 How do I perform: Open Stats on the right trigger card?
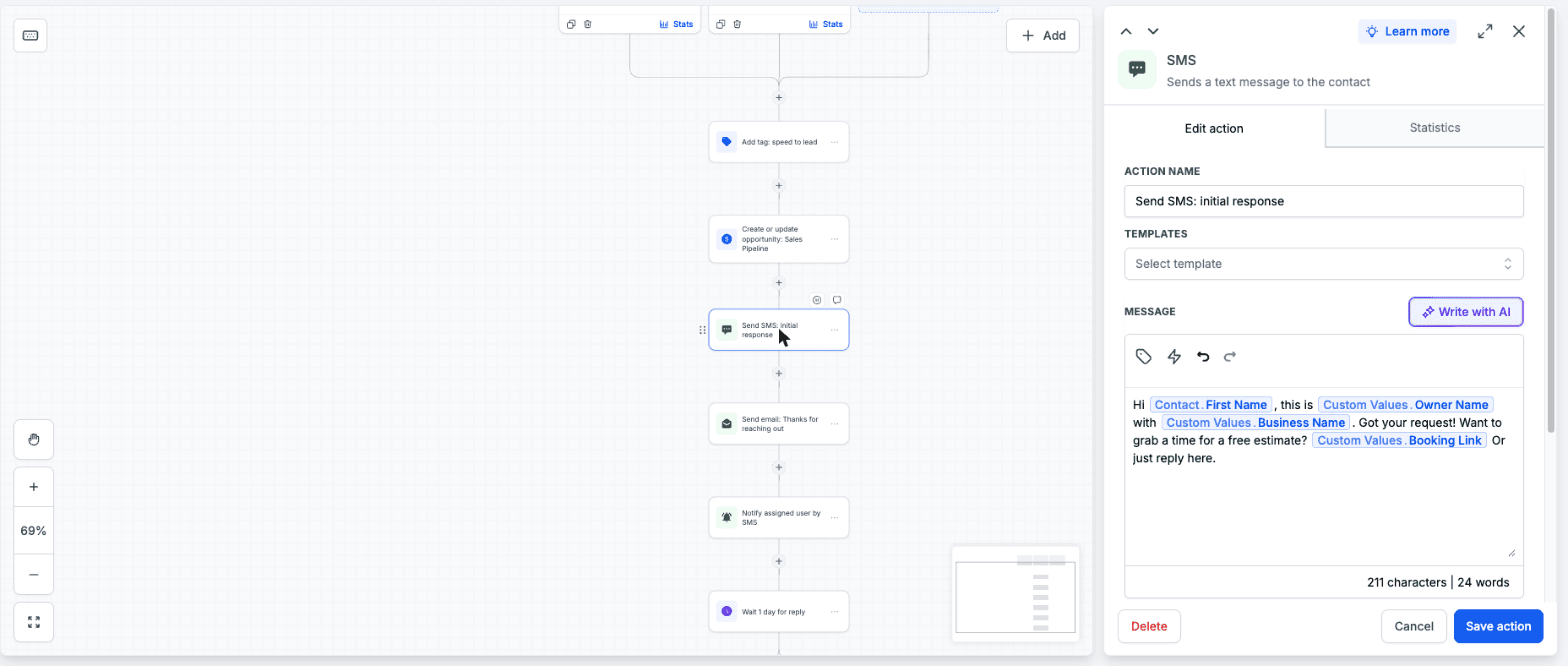[825, 24]
